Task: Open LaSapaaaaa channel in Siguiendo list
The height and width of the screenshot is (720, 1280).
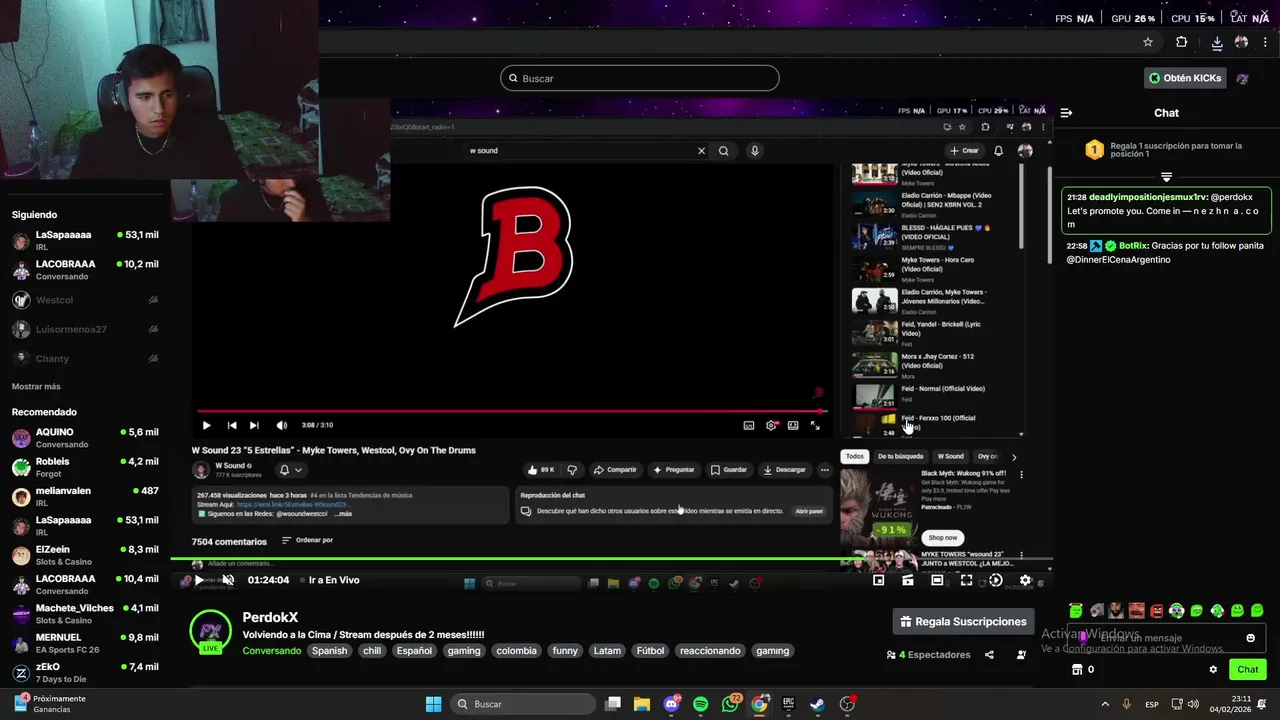Action: tap(85, 240)
